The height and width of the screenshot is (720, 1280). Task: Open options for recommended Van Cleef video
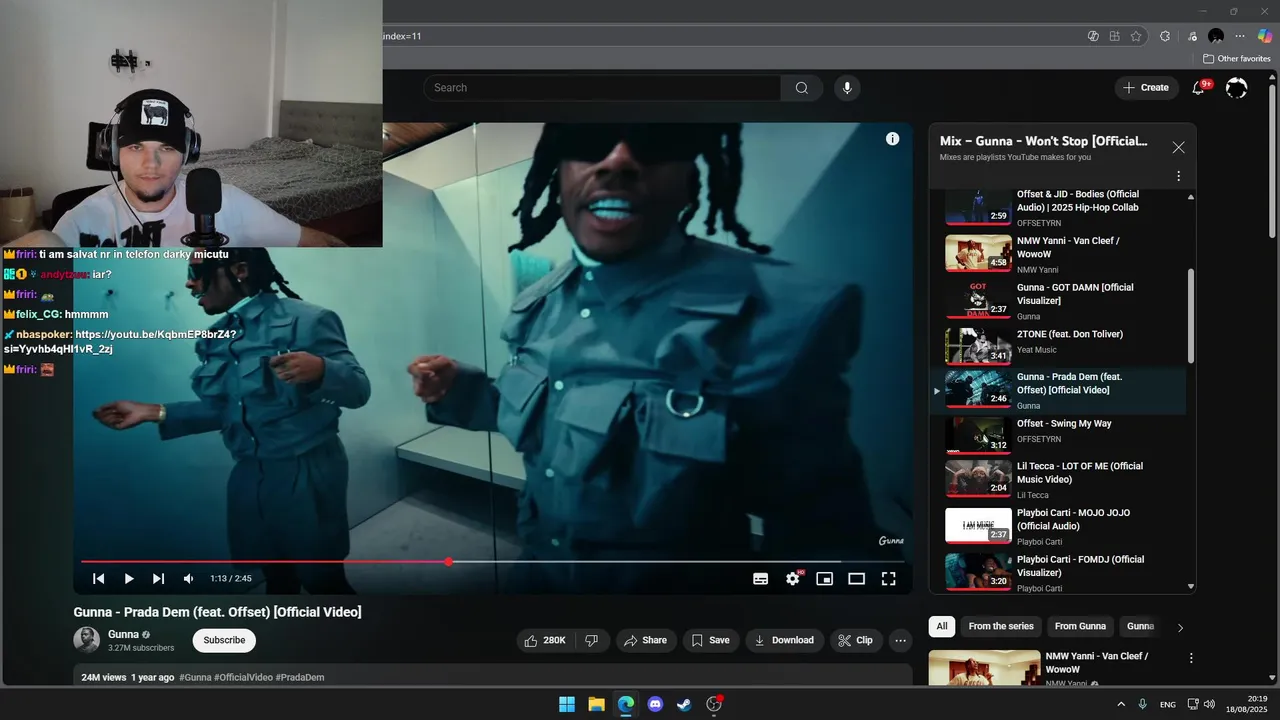(1191, 658)
